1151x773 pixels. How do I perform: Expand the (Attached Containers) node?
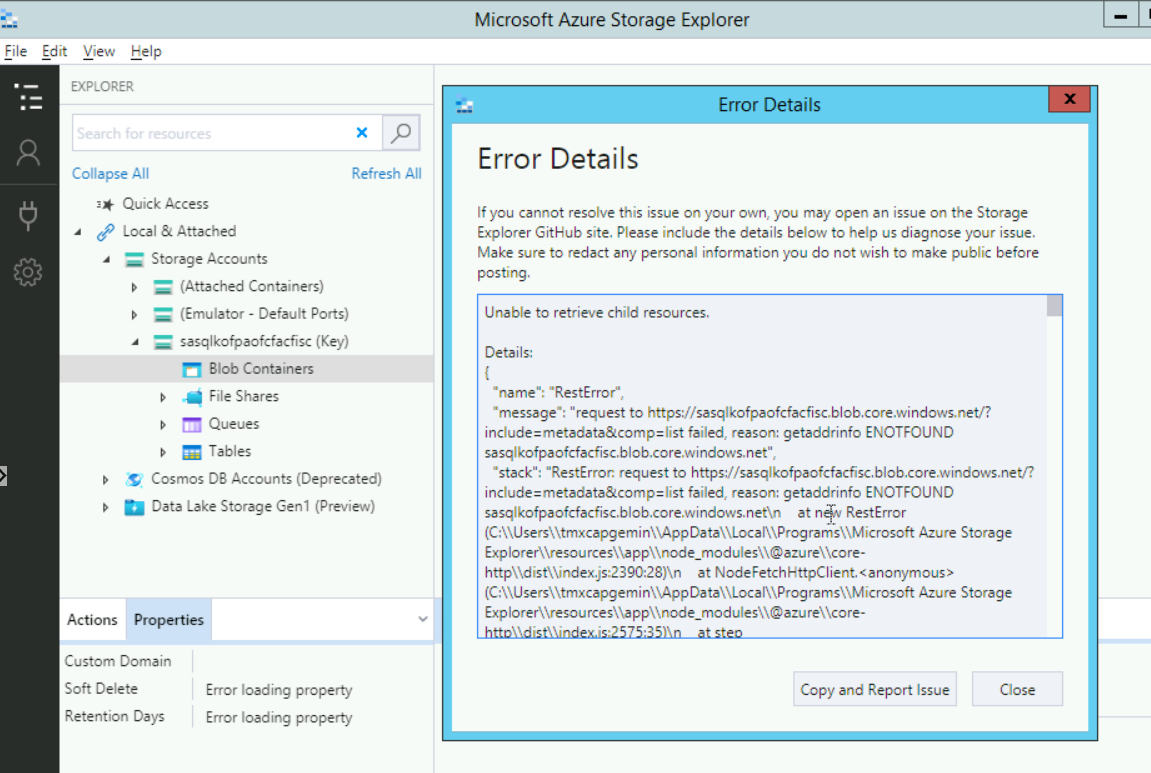tap(134, 287)
